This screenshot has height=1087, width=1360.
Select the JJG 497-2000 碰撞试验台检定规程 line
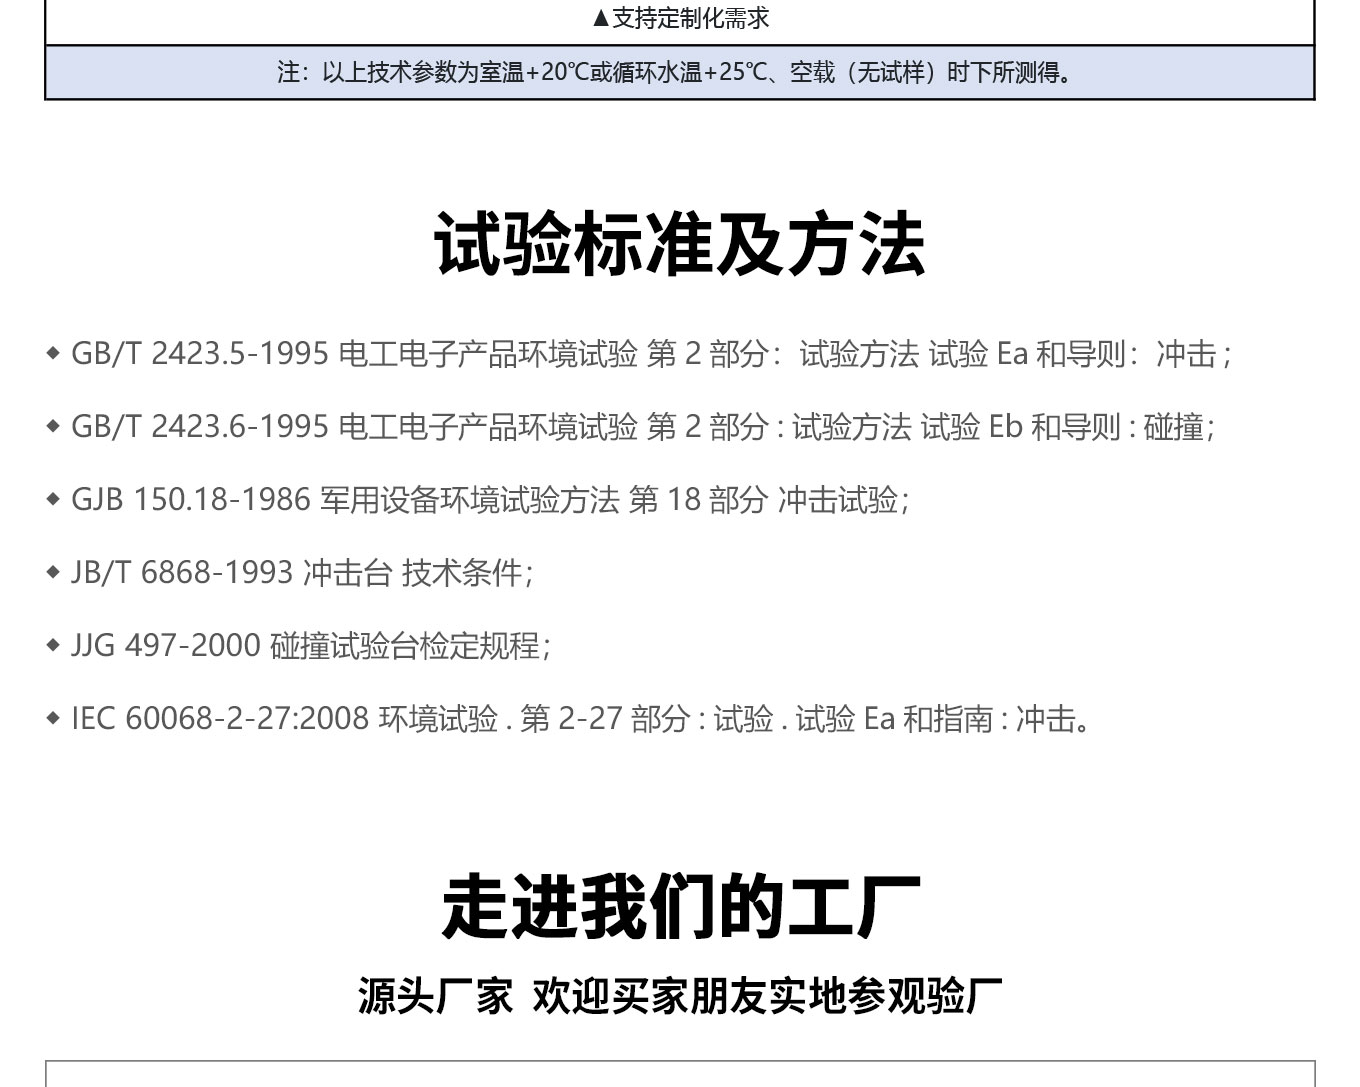(x=310, y=646)
